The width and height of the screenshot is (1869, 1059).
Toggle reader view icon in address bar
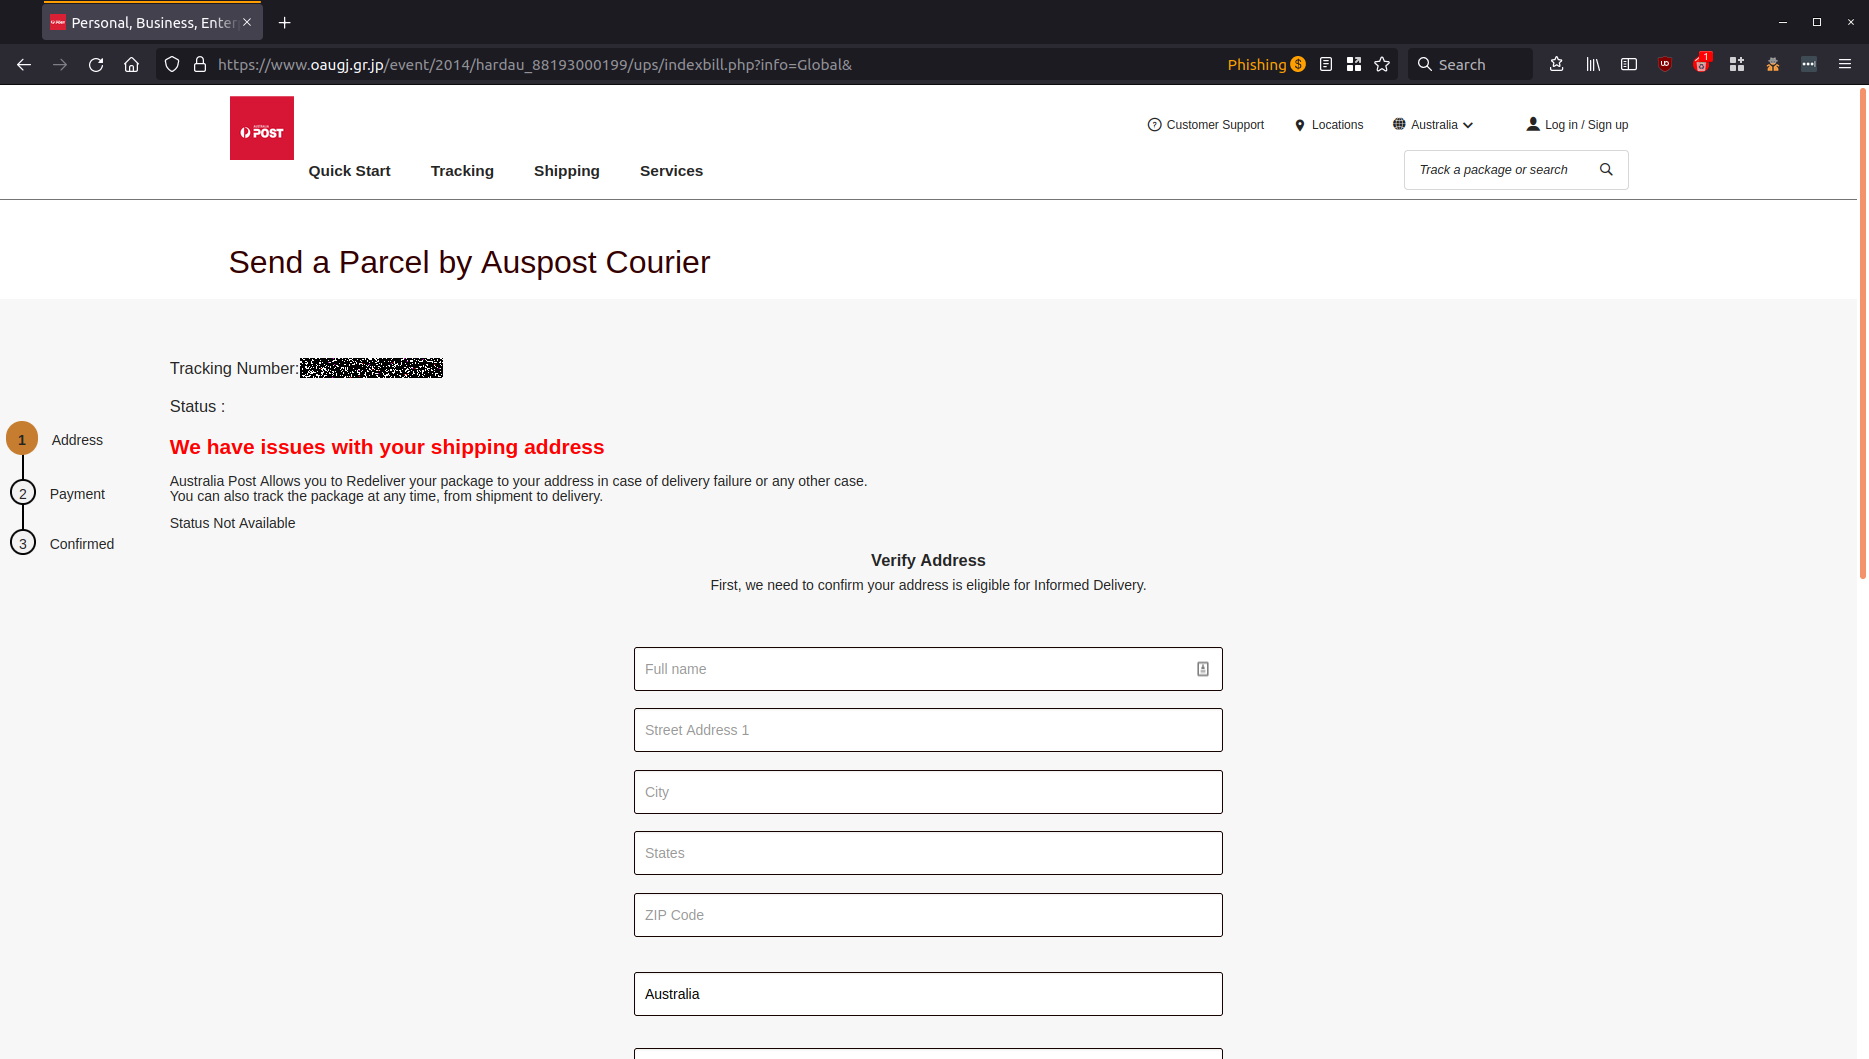[1326, 64]
